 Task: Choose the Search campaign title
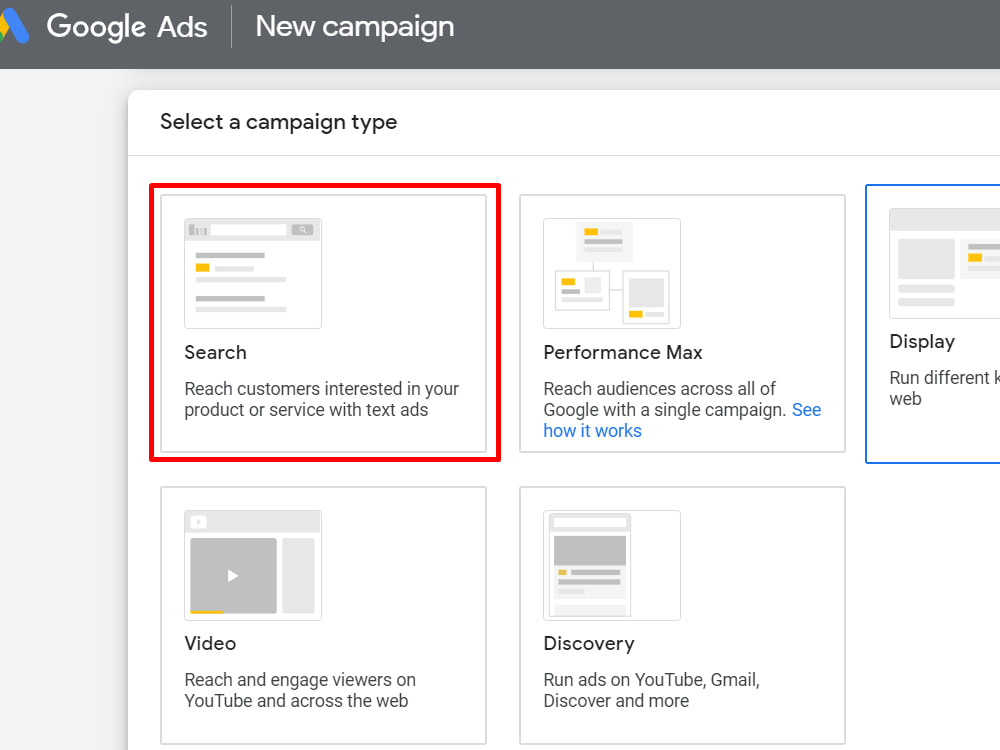click(x=216, y=352)
